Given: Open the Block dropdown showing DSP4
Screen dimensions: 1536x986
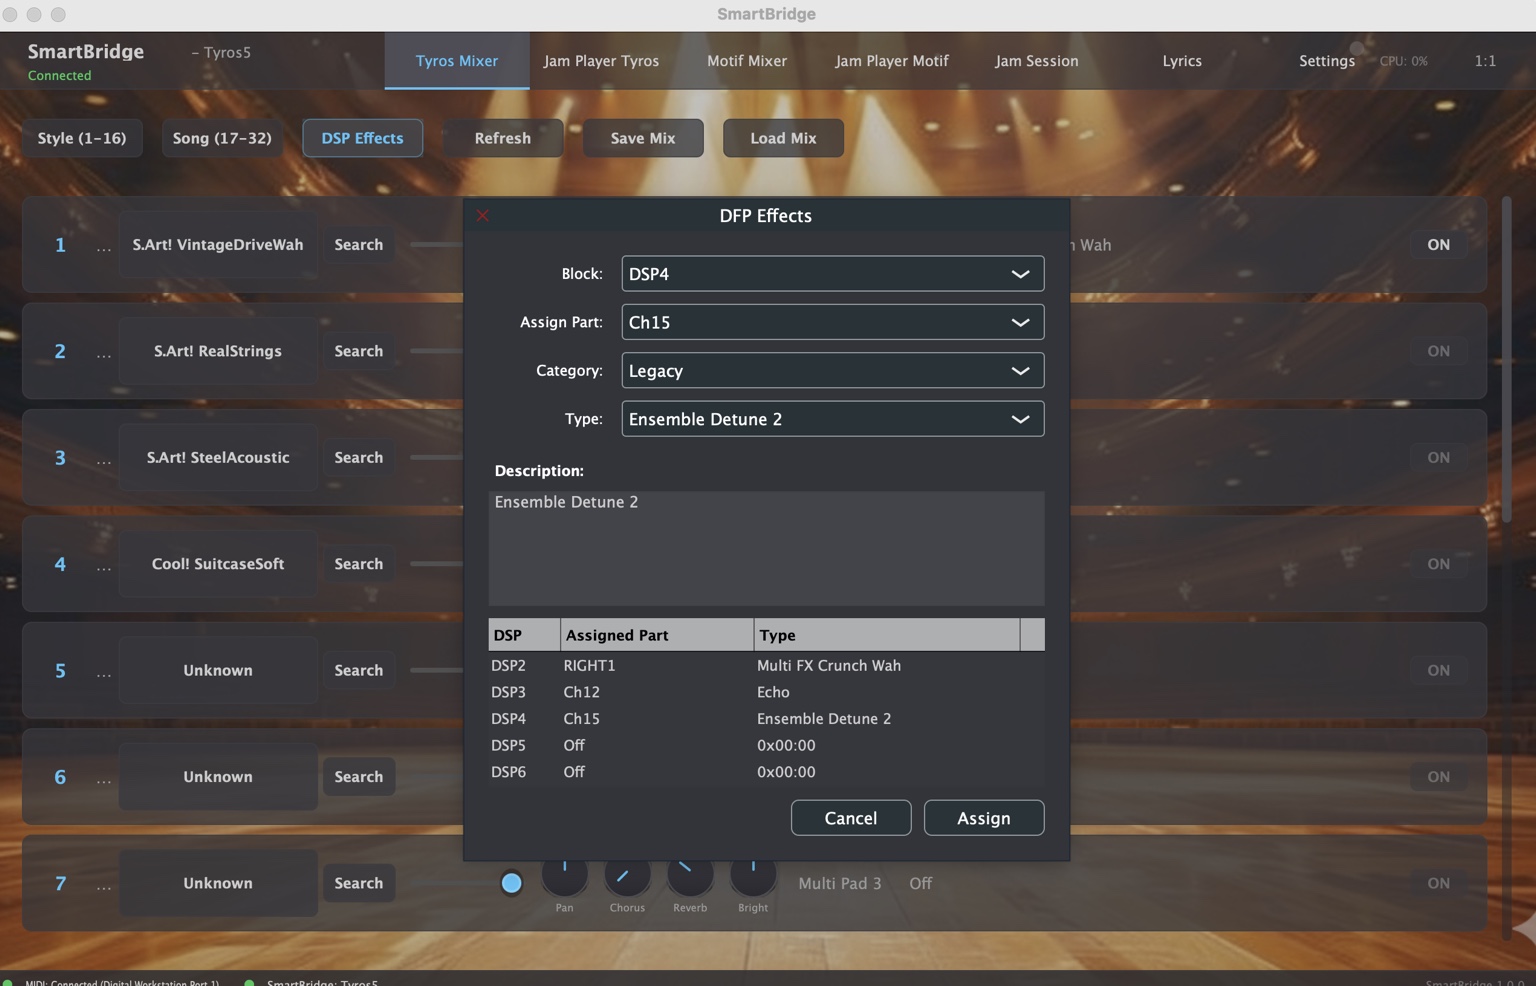Looking at the screenshot, I should [x=831, y=273].
